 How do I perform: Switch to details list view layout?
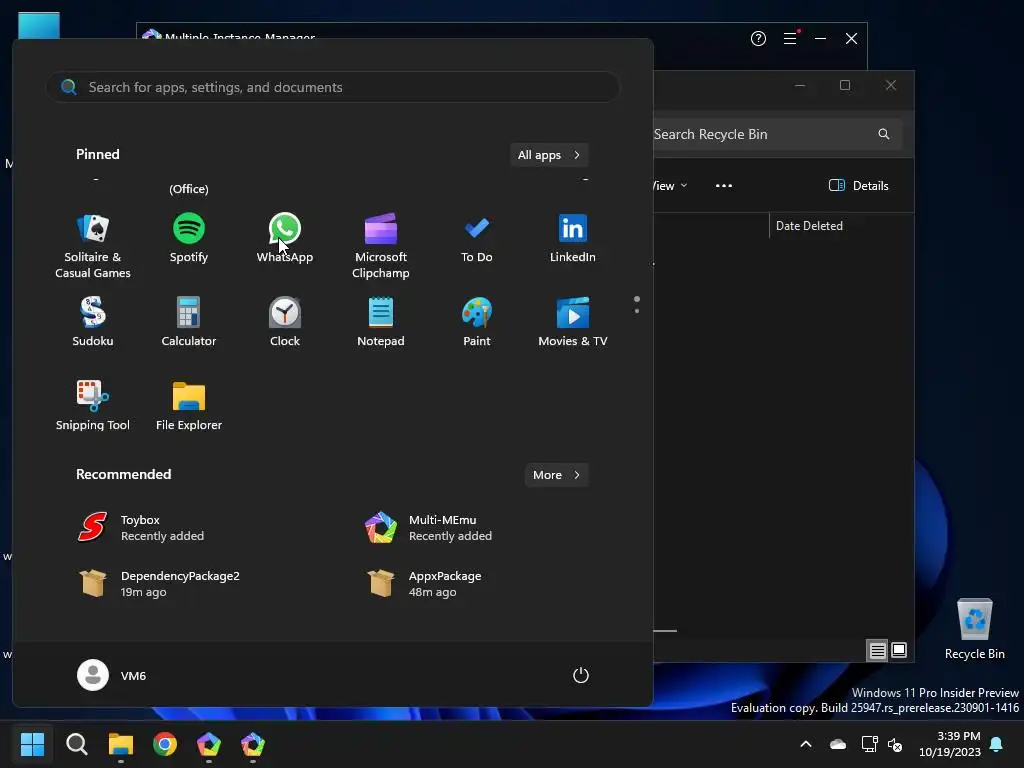click(x=877, y=650)
